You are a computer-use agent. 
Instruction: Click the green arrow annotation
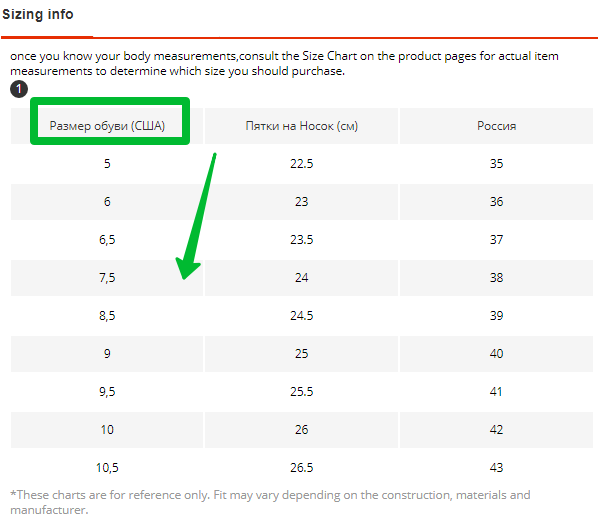coord(195,217)
